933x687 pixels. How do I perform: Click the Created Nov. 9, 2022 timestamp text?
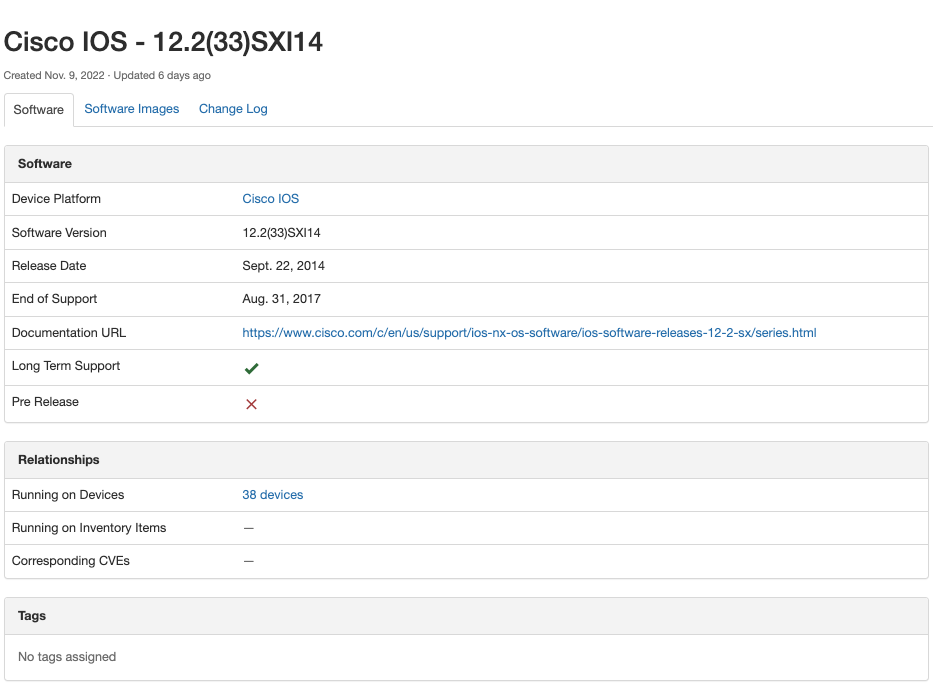pyautogui.click(x=54, y=76)
